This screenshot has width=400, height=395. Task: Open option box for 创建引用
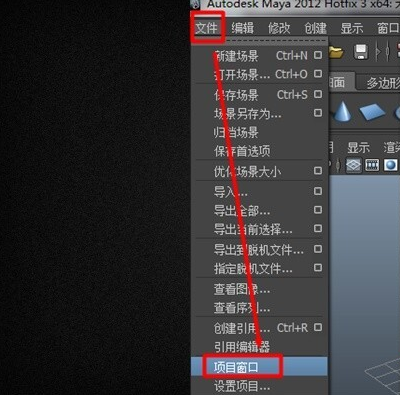(318, 328)
